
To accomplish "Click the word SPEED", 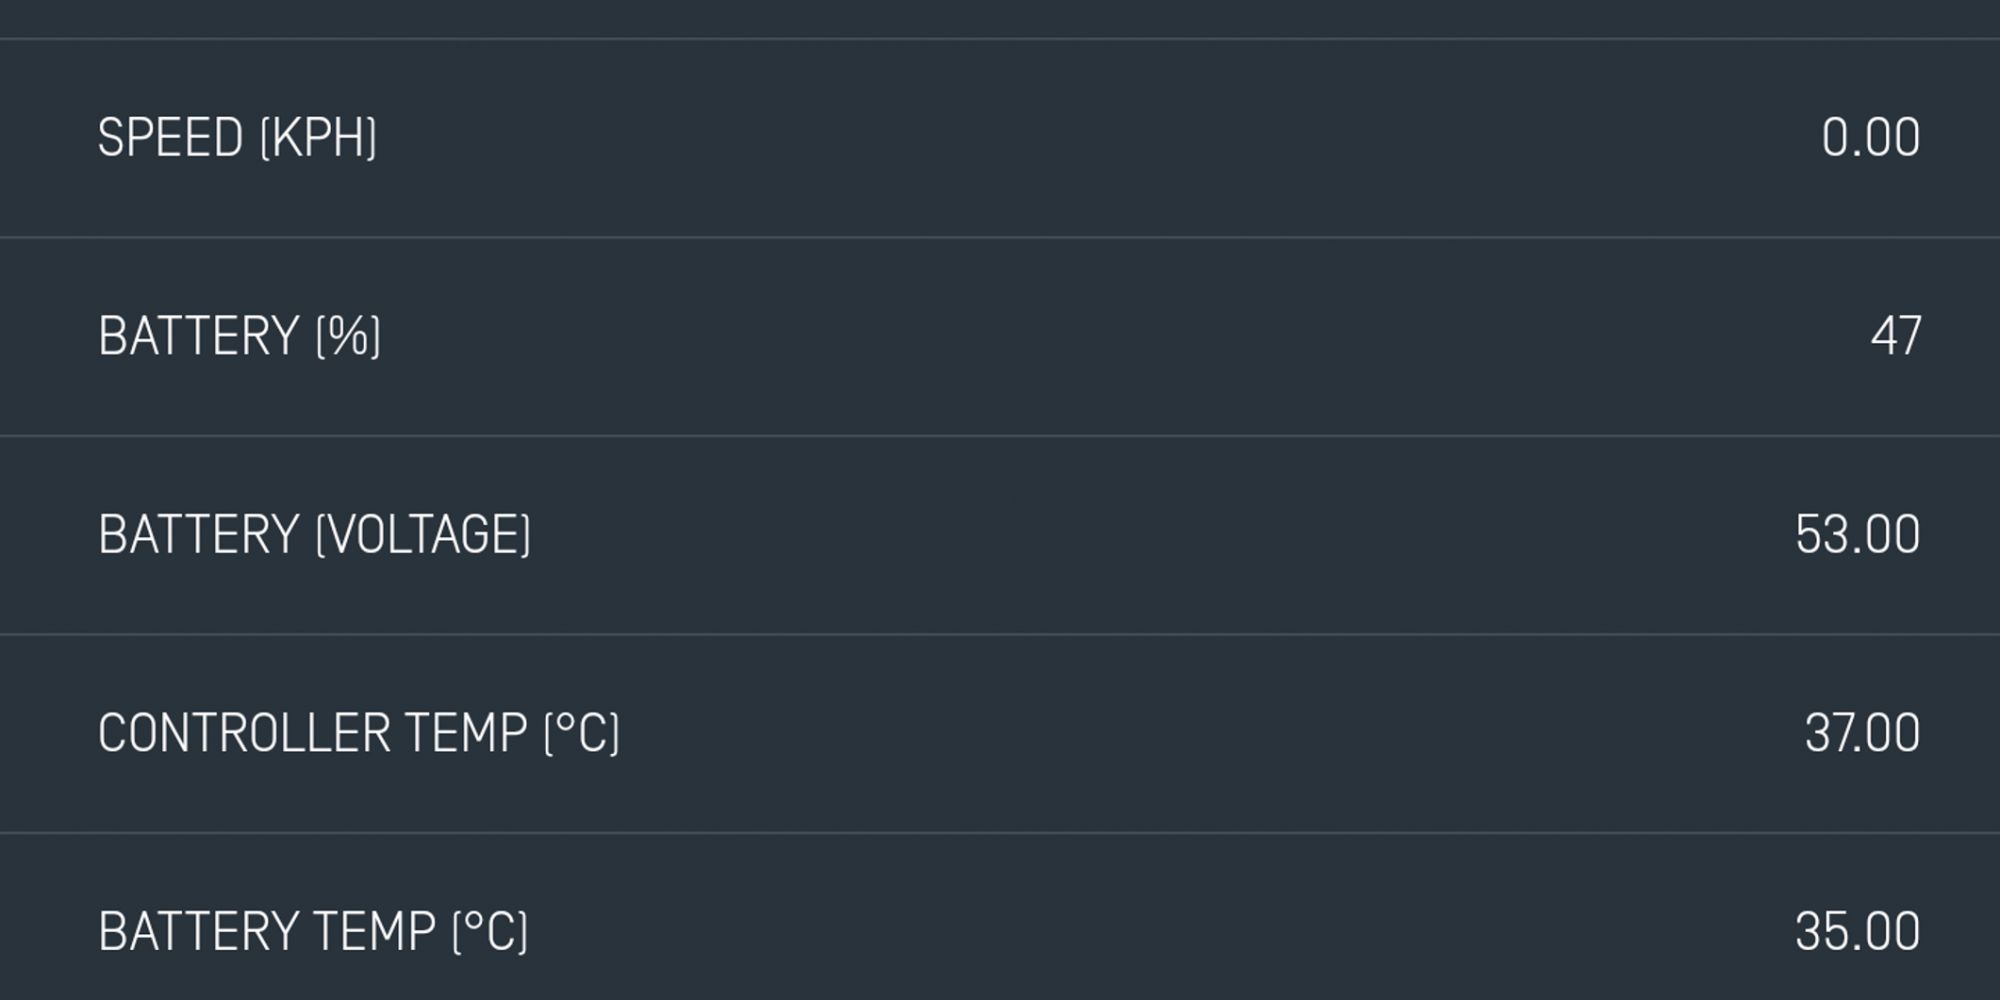I will (170, 138).
